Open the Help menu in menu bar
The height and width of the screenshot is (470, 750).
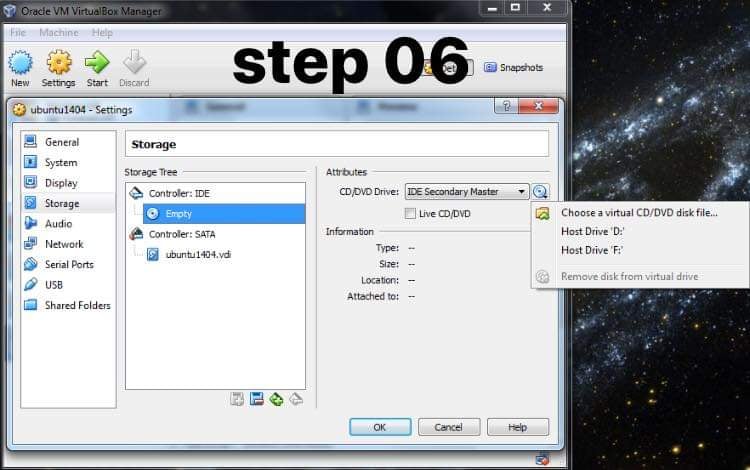coord(102,33)
